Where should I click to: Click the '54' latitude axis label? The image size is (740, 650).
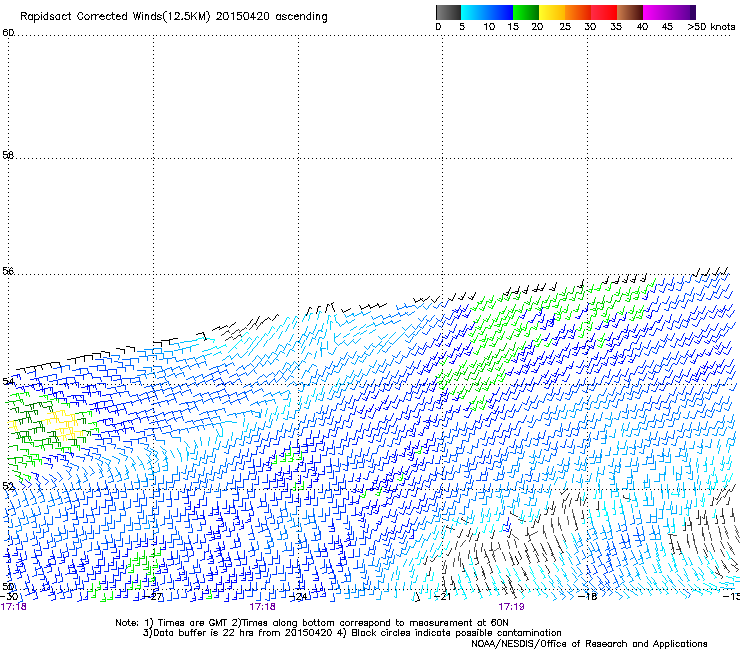pyautogui.click(x=8, y=381)
